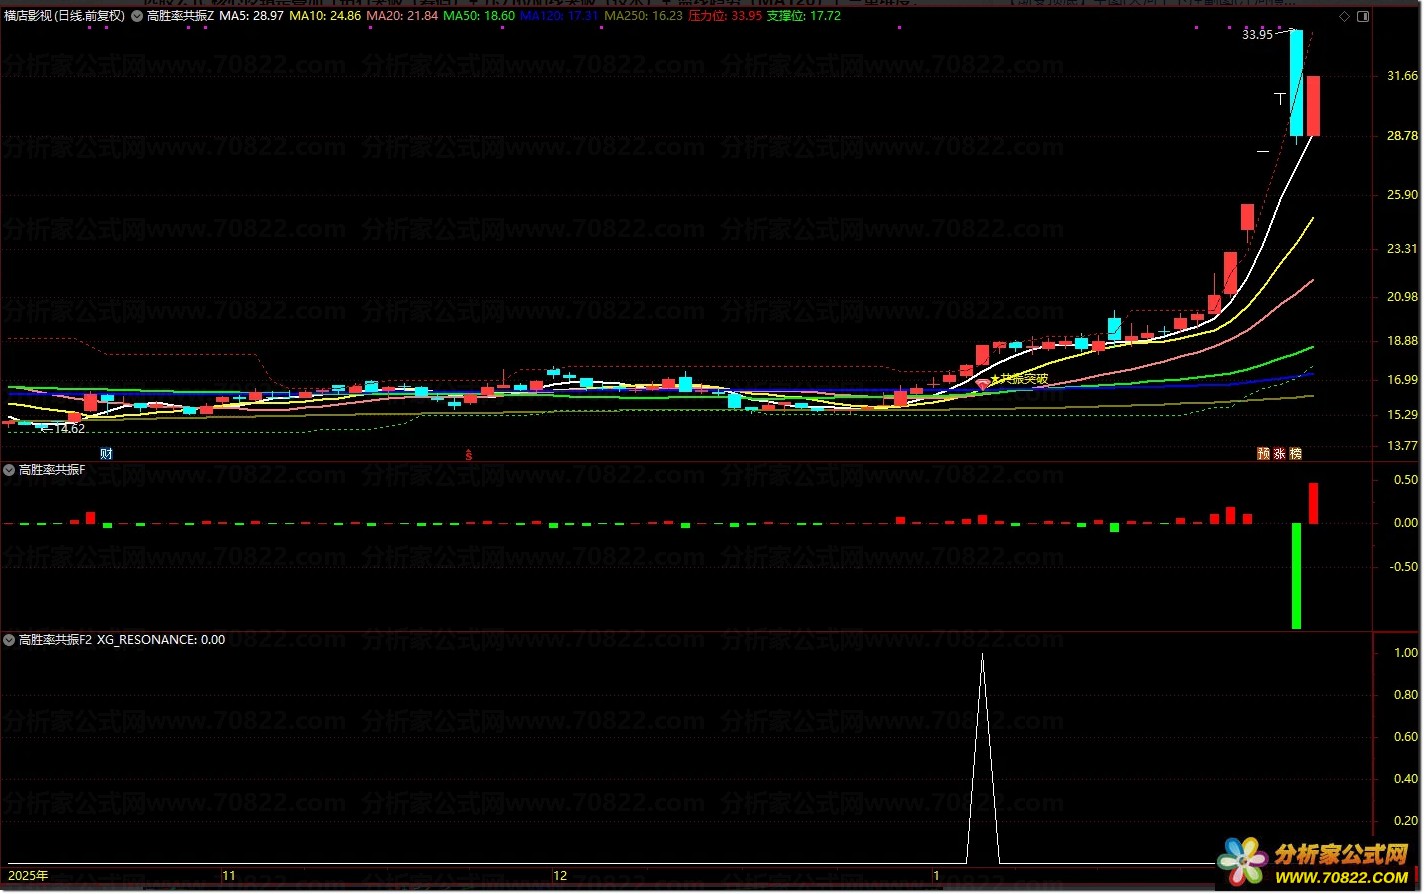1425x894 pixels.
Task: Click the 支撑位: 17.72 label
Action: (x=804, y=16)
